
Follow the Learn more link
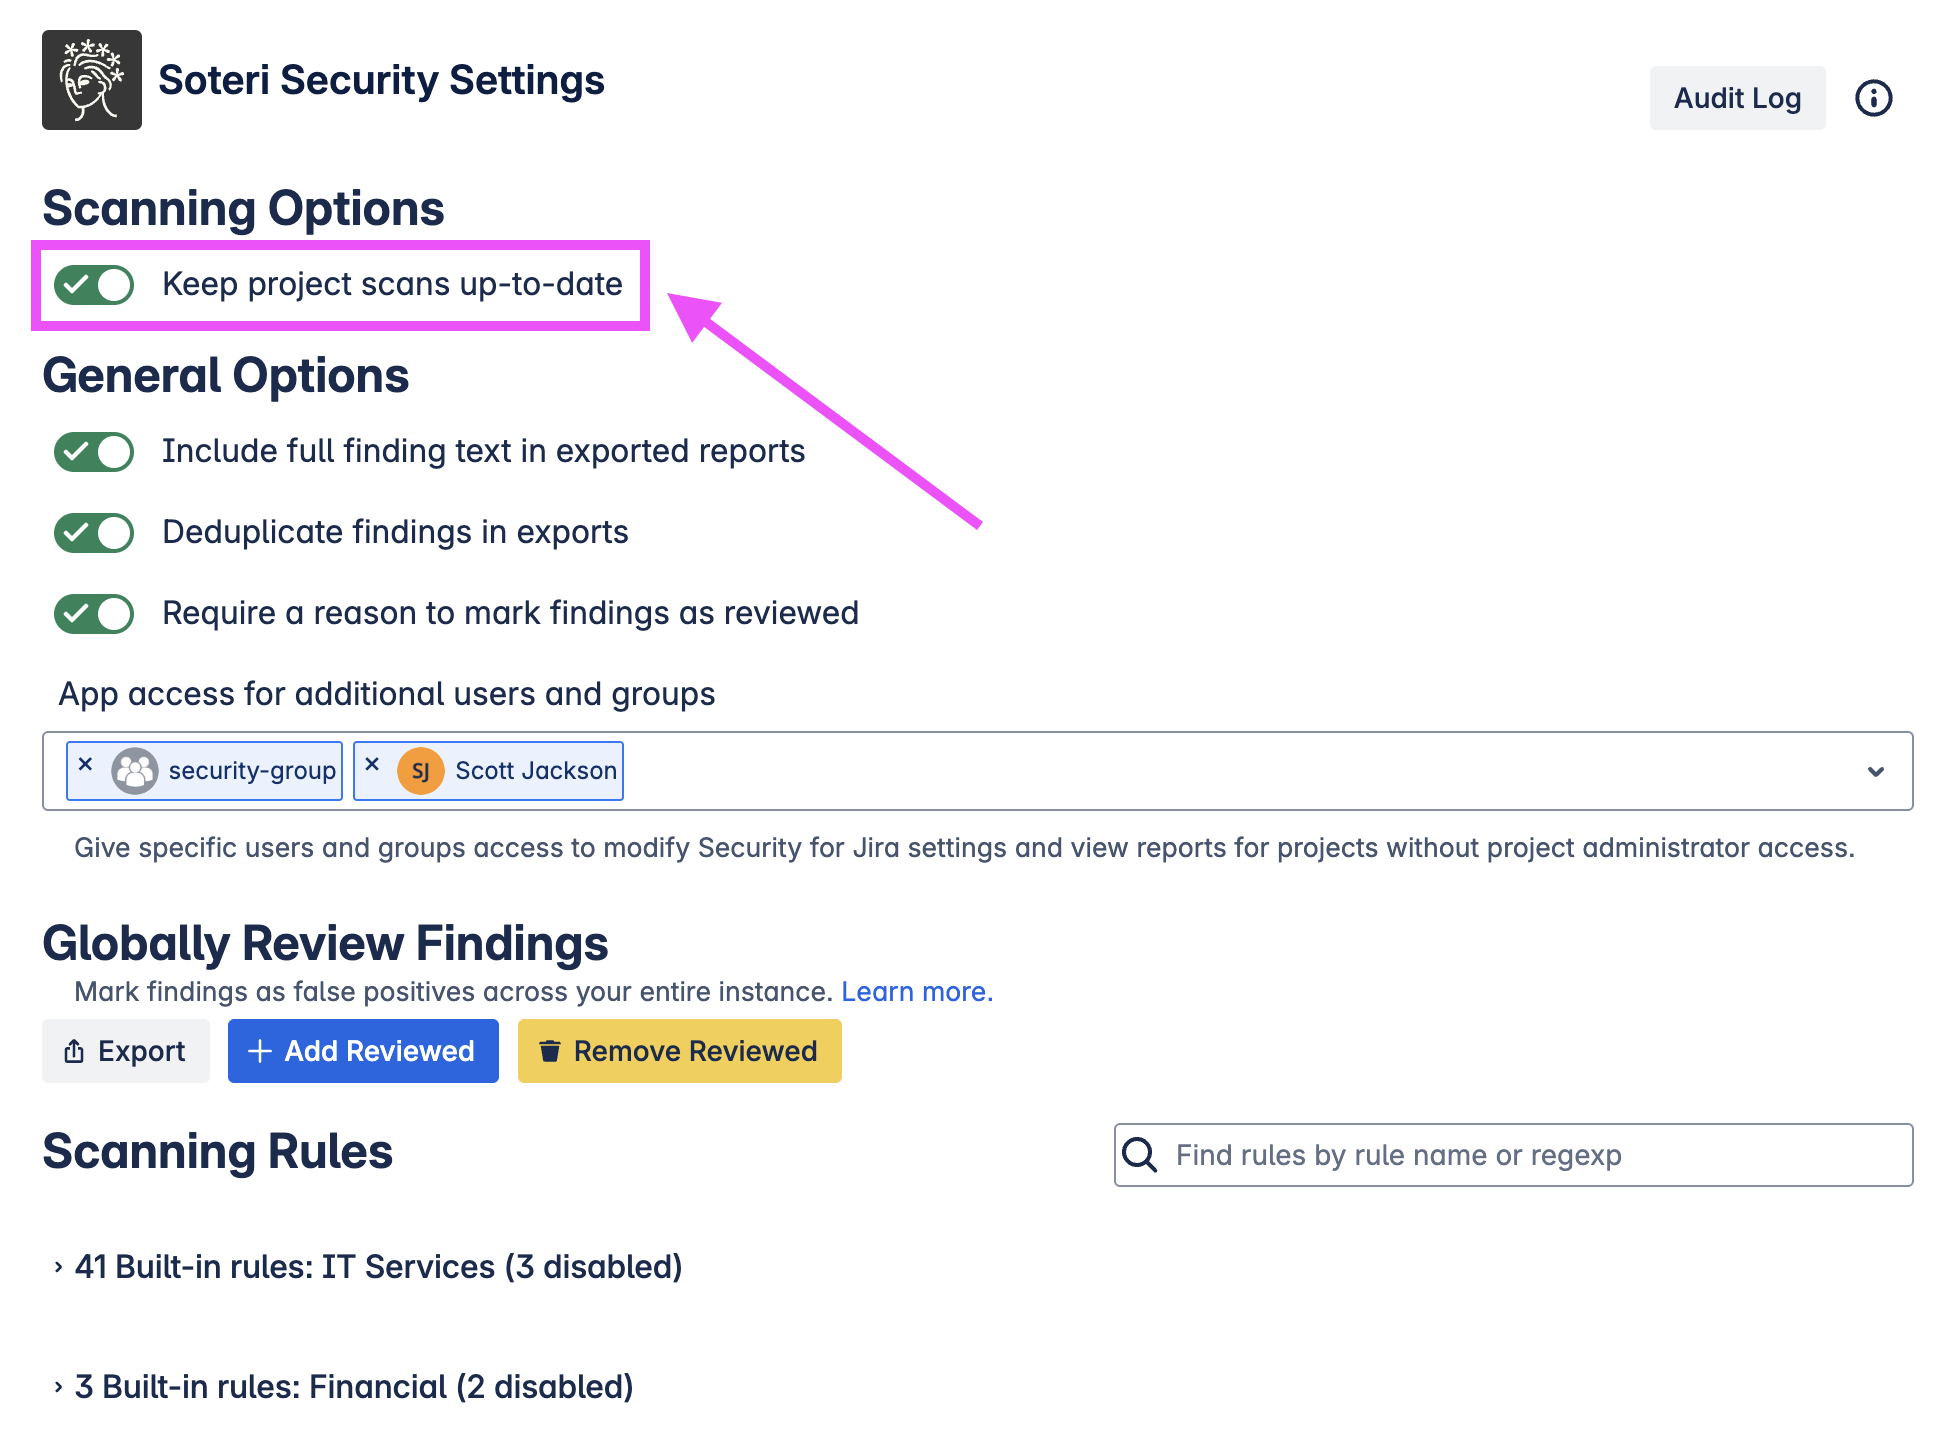(x=917, y=992)
